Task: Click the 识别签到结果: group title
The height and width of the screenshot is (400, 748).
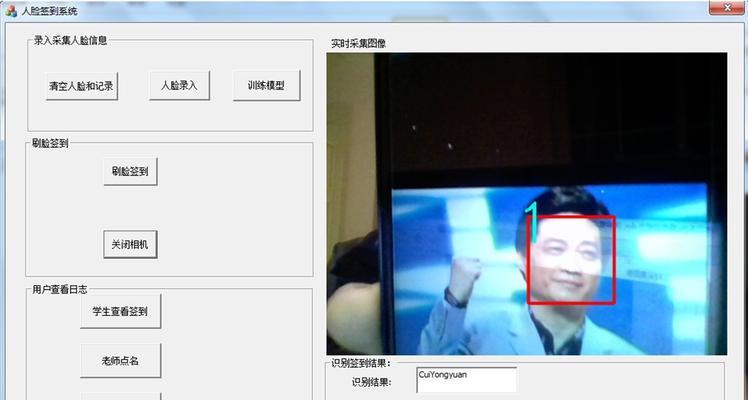Action: coord(361,363)
